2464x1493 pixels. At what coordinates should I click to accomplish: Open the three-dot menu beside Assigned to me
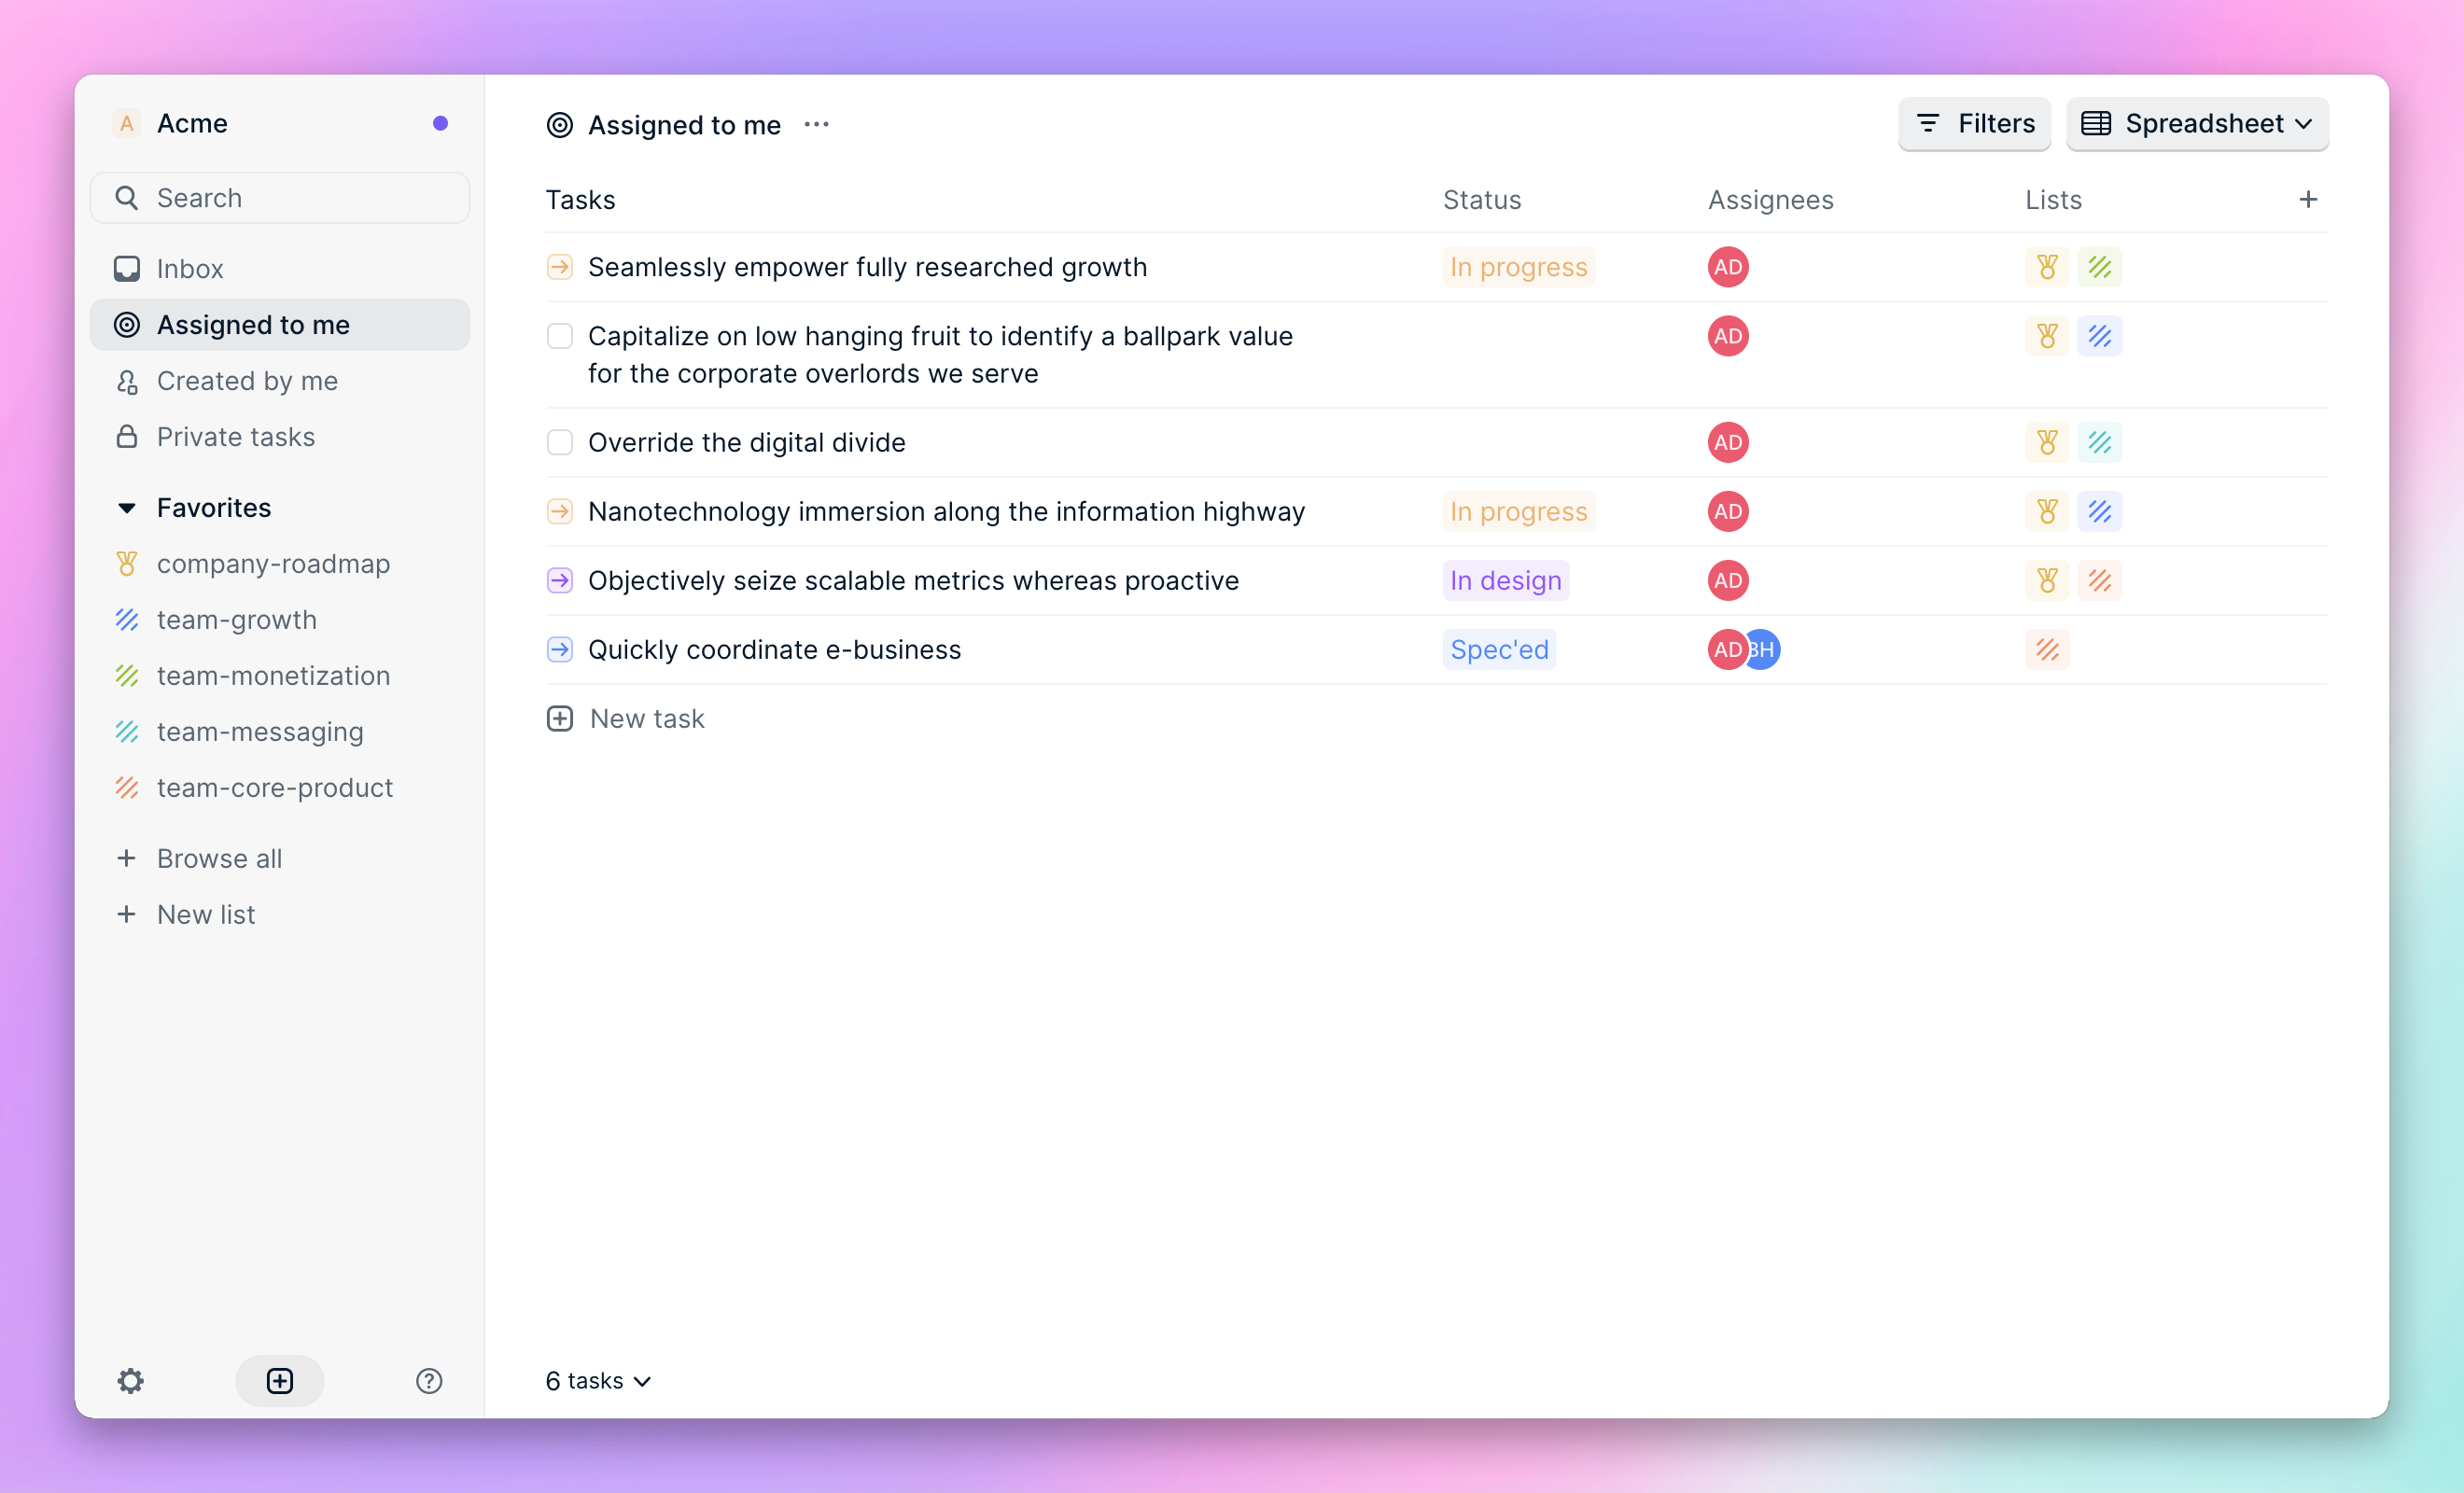[x=816, y=125]
